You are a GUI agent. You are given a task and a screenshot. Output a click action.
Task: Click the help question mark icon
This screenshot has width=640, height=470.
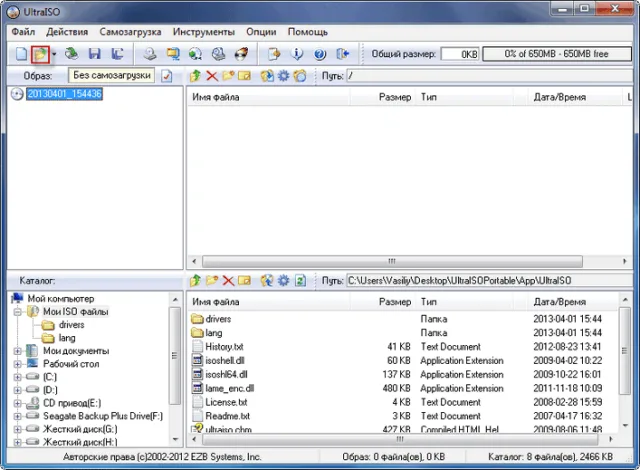(x=320, y=54)
